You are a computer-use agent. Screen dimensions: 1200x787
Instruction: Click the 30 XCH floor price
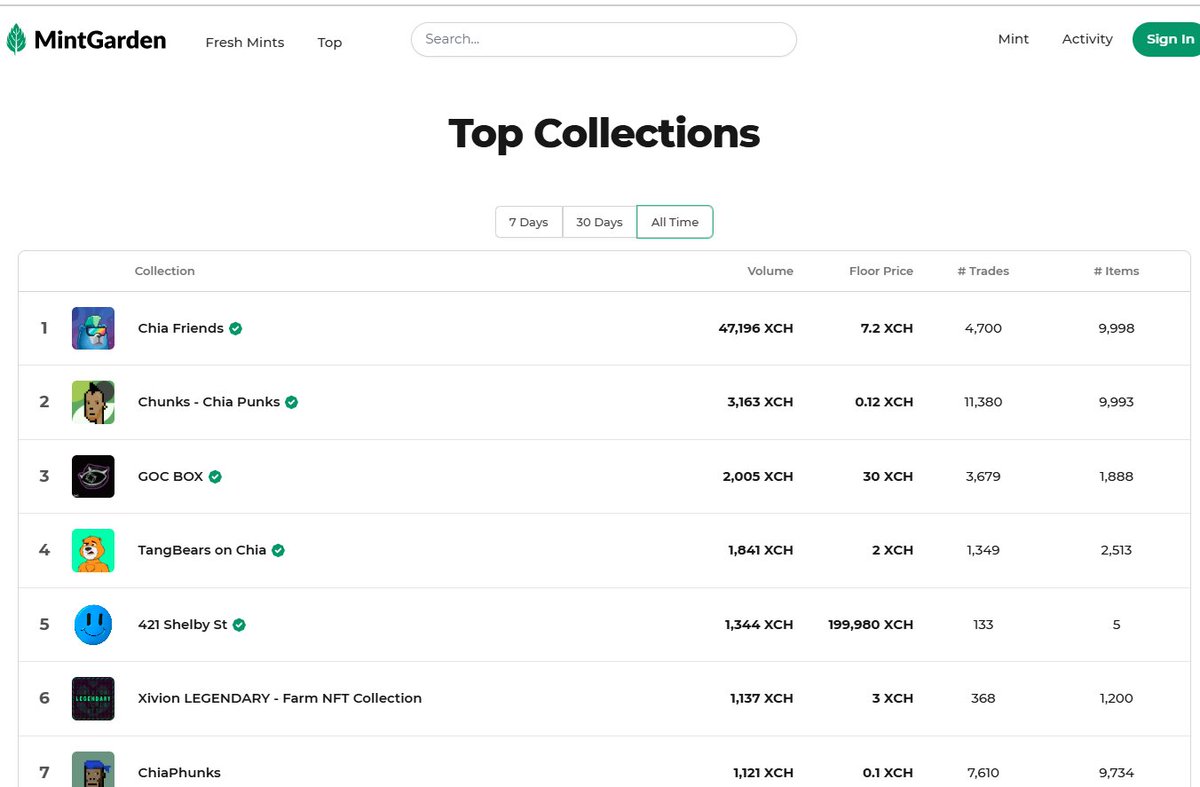point(888,476)
